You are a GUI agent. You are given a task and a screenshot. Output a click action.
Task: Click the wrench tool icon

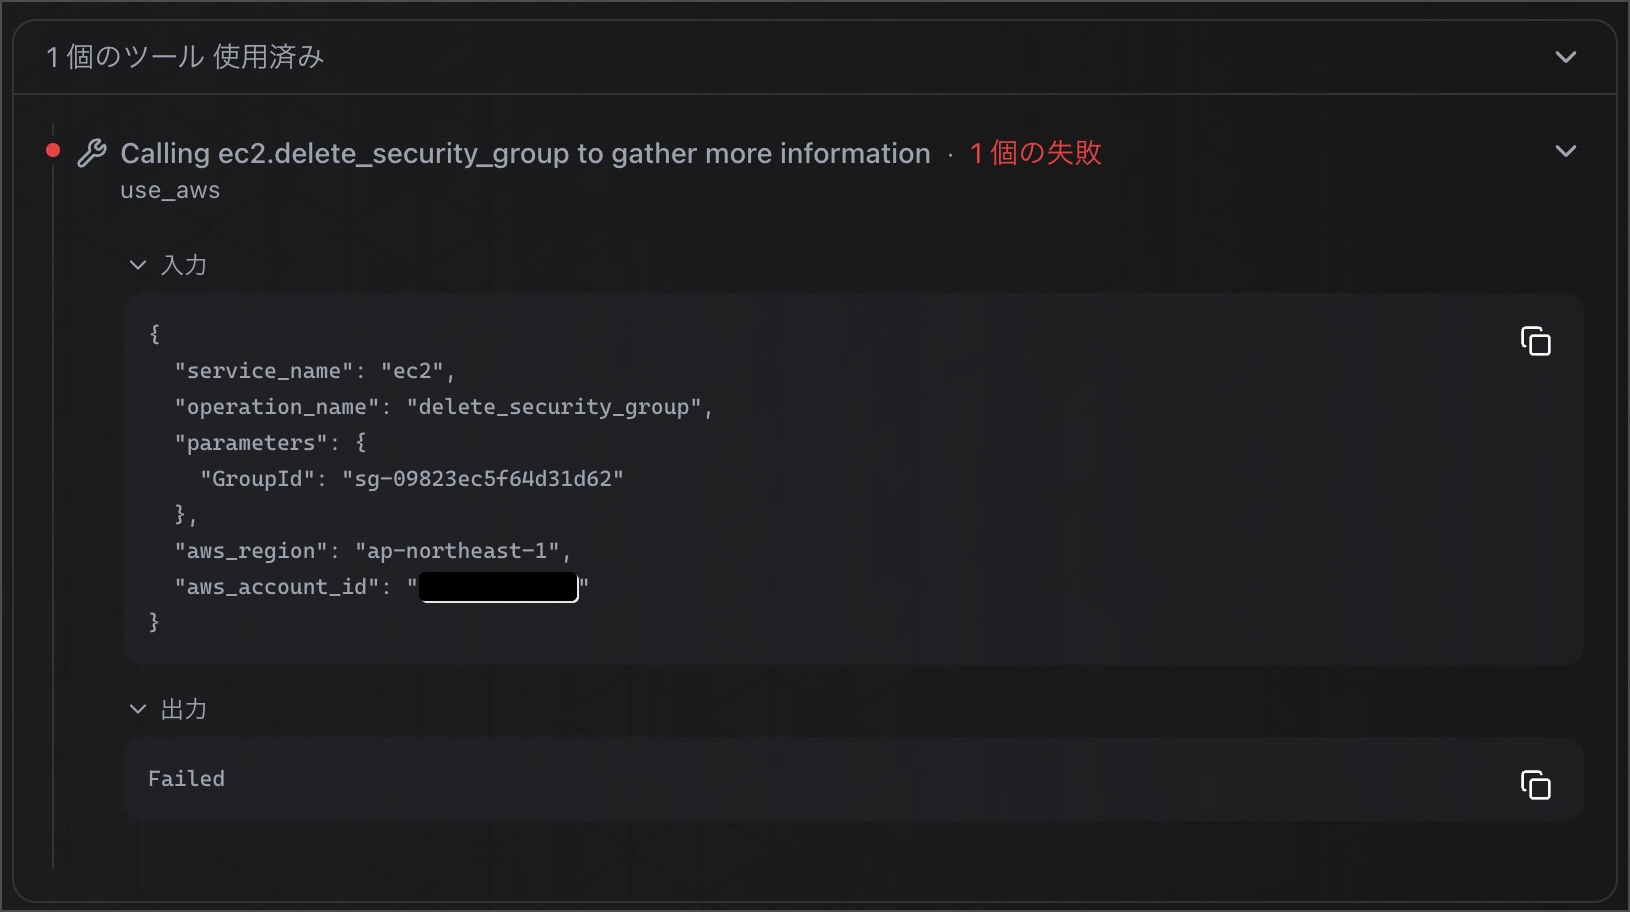[x=92, y=153]
